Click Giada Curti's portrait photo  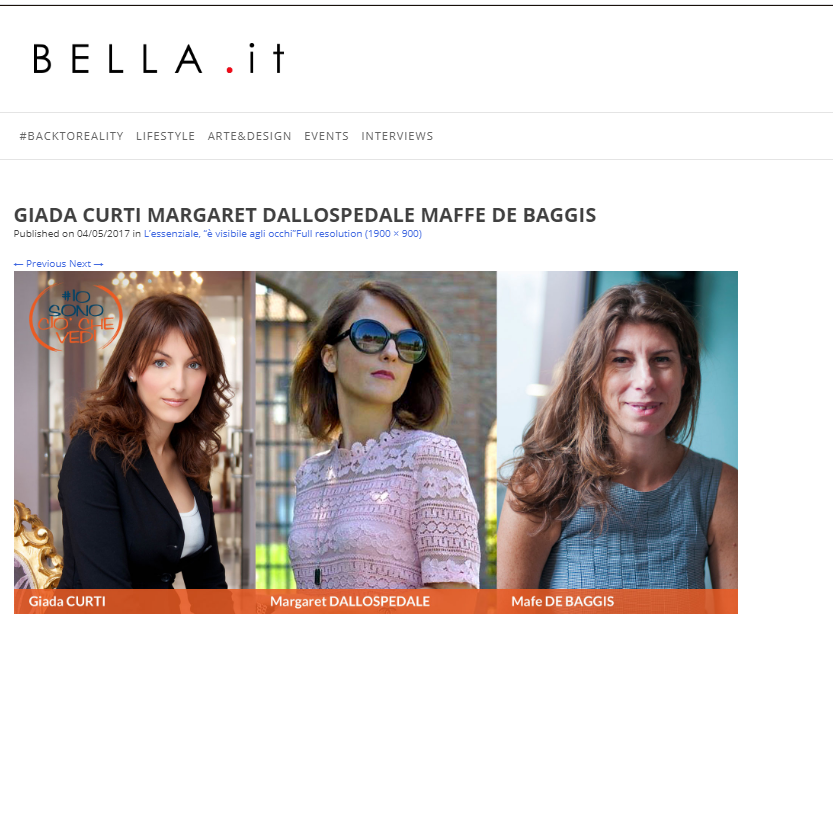[x=135, y=430]
